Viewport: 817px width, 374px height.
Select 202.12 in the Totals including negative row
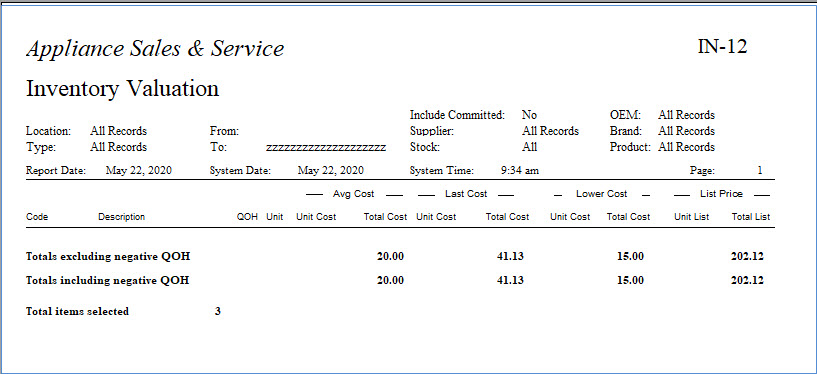[x=747, y=280]
